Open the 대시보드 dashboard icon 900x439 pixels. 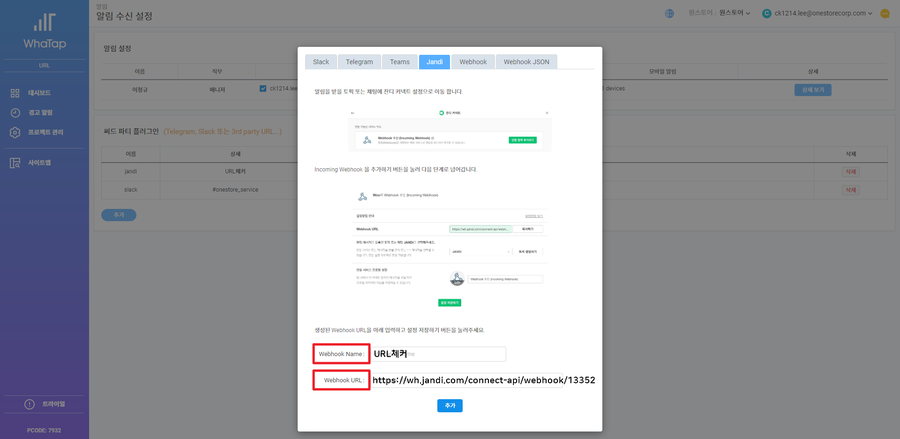(x=16, y=93)
